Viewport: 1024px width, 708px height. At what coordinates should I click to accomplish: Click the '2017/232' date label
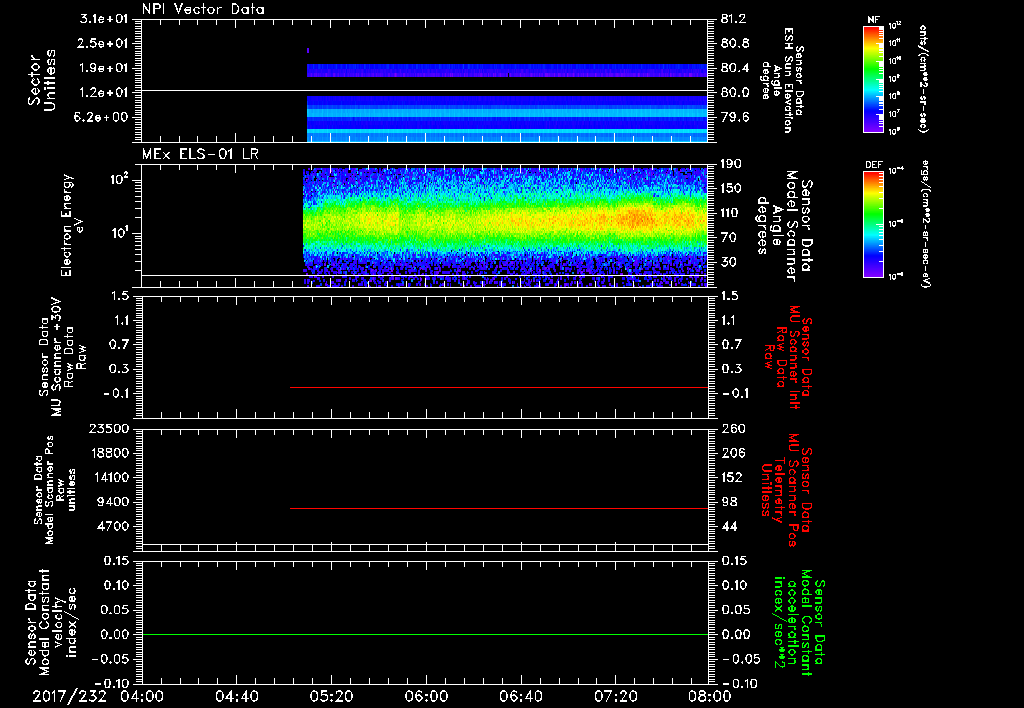tap(69, 696)
